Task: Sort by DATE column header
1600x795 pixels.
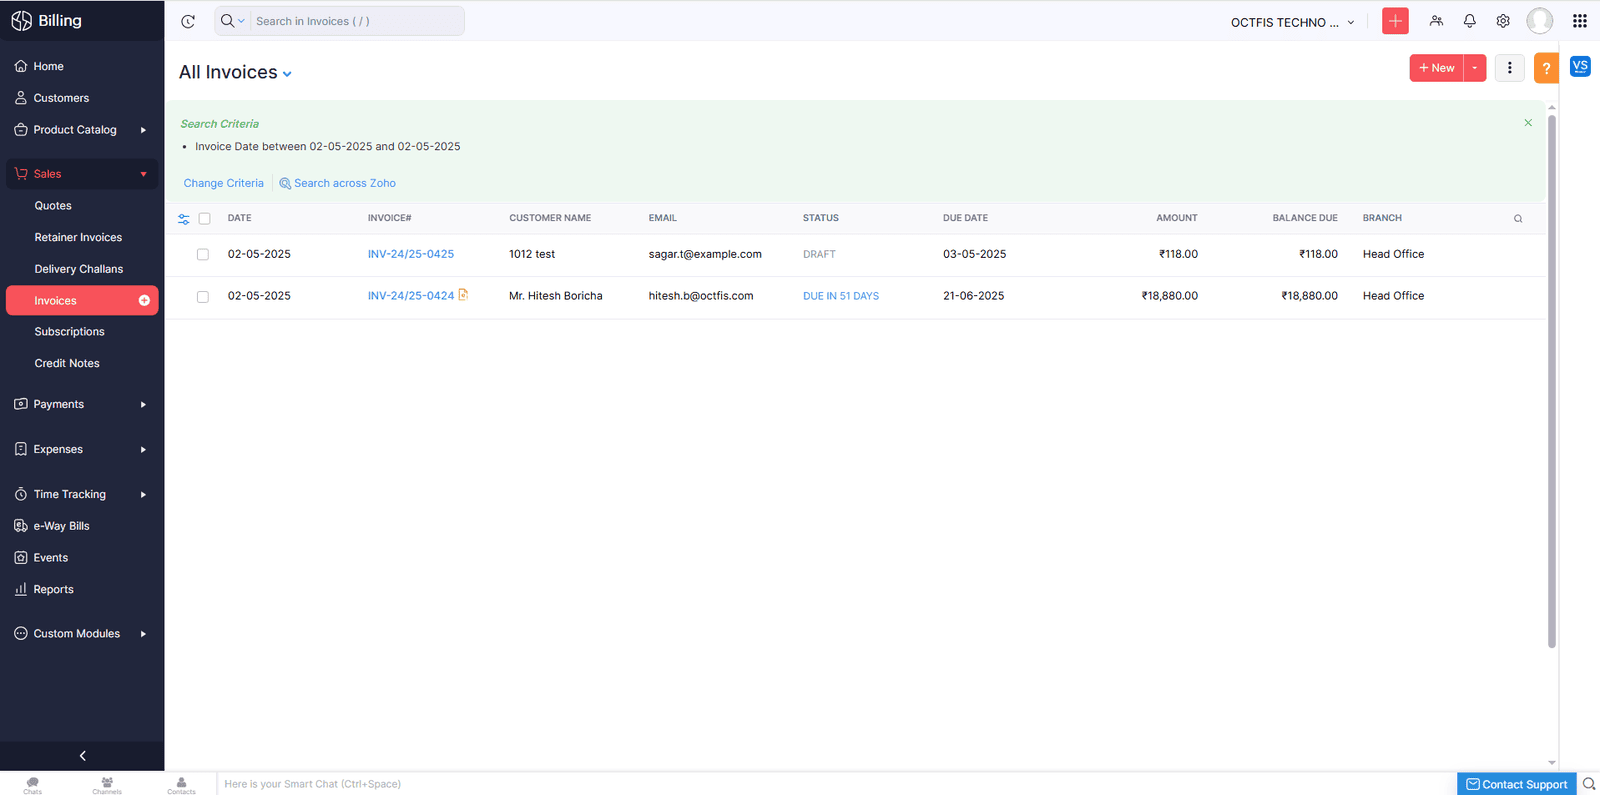Action: (x=240, y=218)
